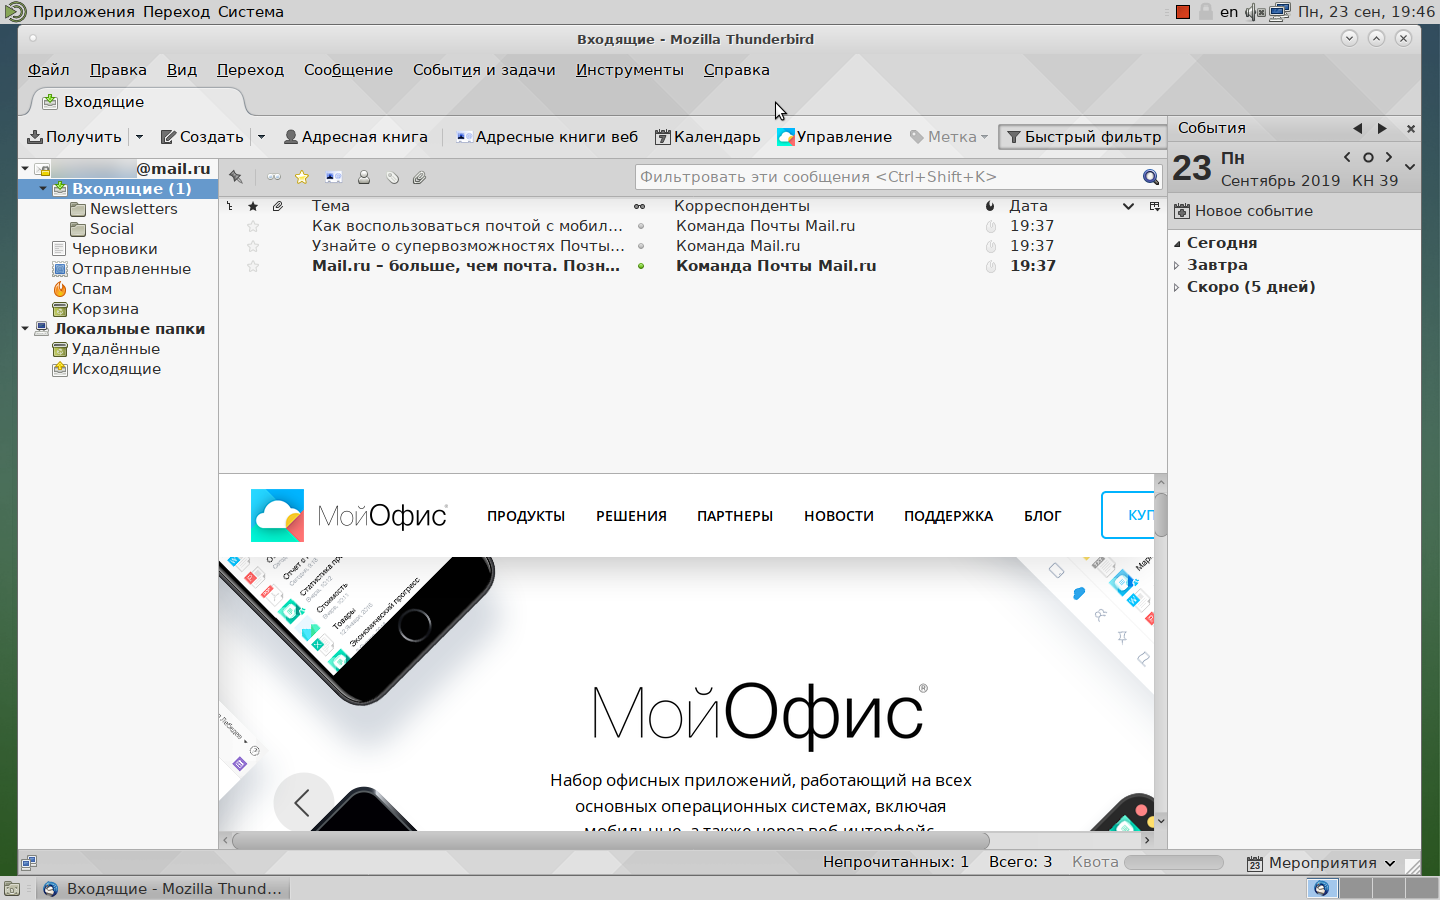Open the Social folder
Image resolution: width=1440 pixels, height=900 pixels.
coord(111,229)
